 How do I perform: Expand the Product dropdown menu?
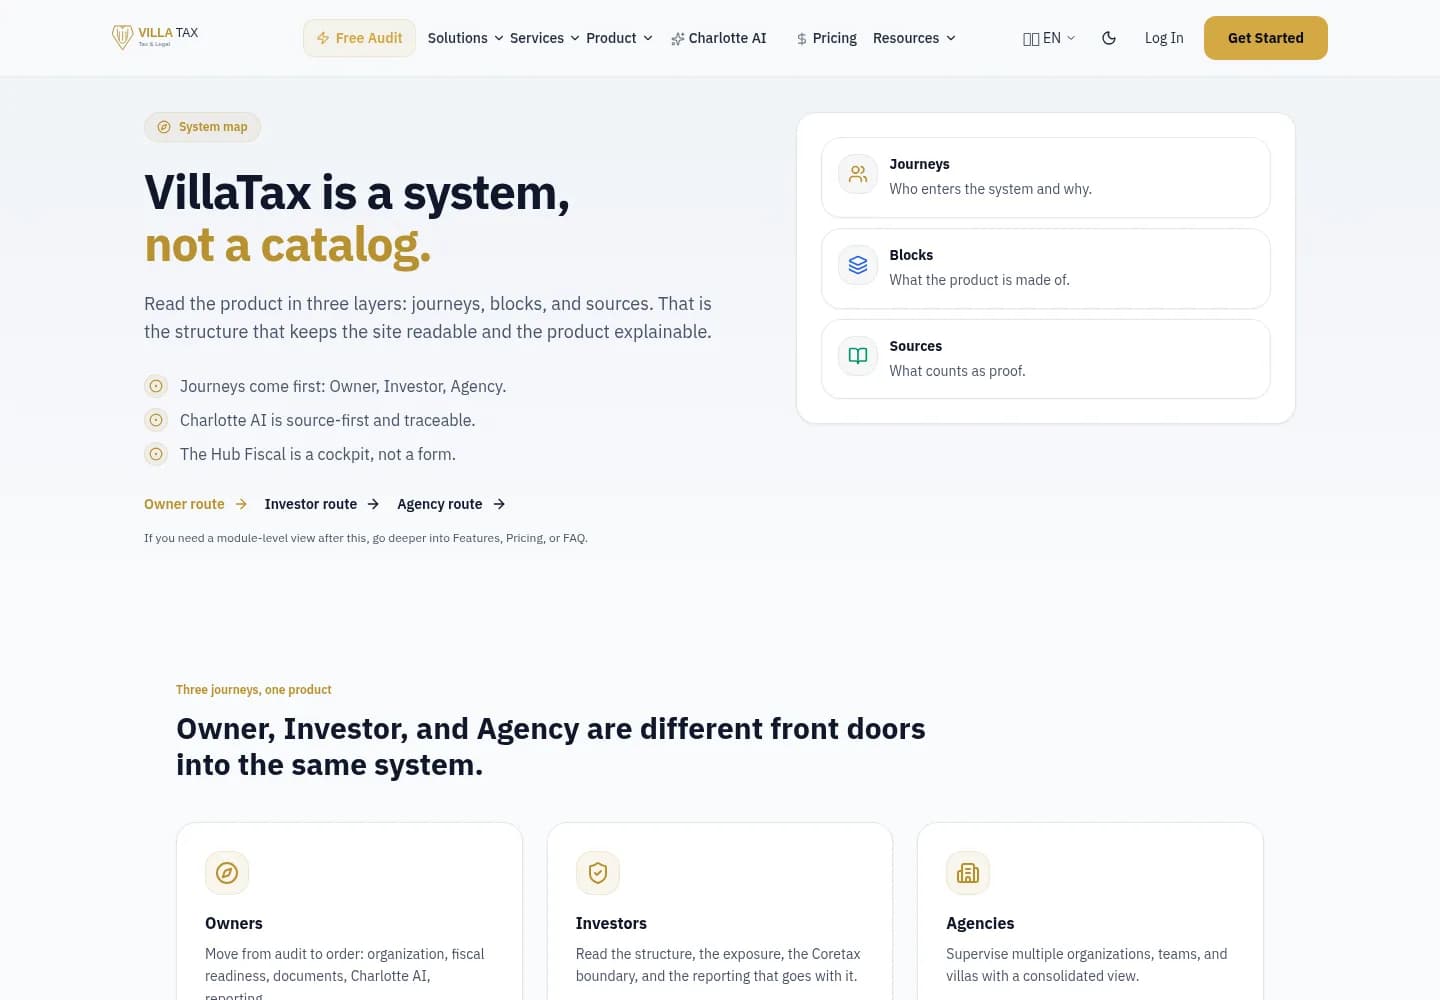coord(619,38)
